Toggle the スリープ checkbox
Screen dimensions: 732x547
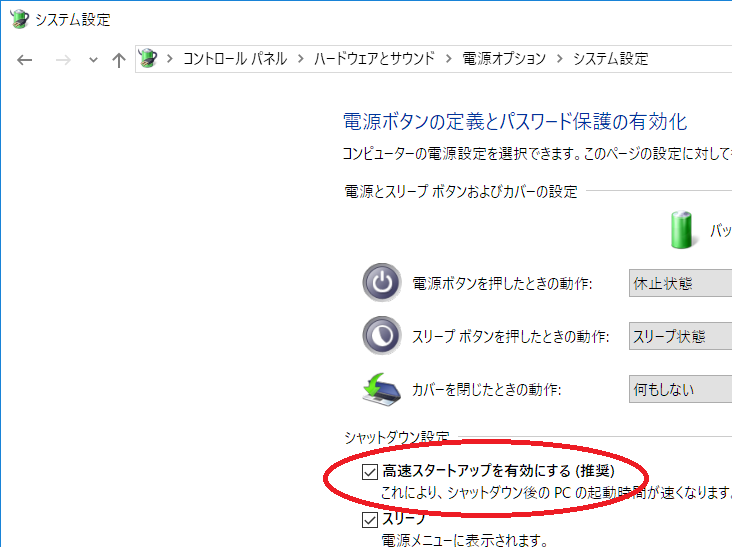tap(370, 520)
